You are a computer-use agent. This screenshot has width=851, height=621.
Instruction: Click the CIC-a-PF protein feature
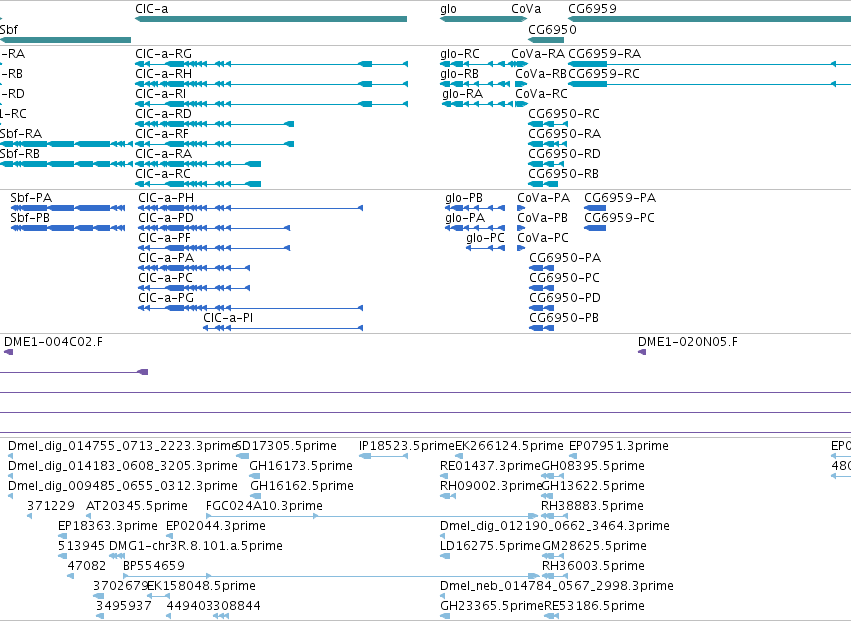pyautogui.click(x=214, y=248)
